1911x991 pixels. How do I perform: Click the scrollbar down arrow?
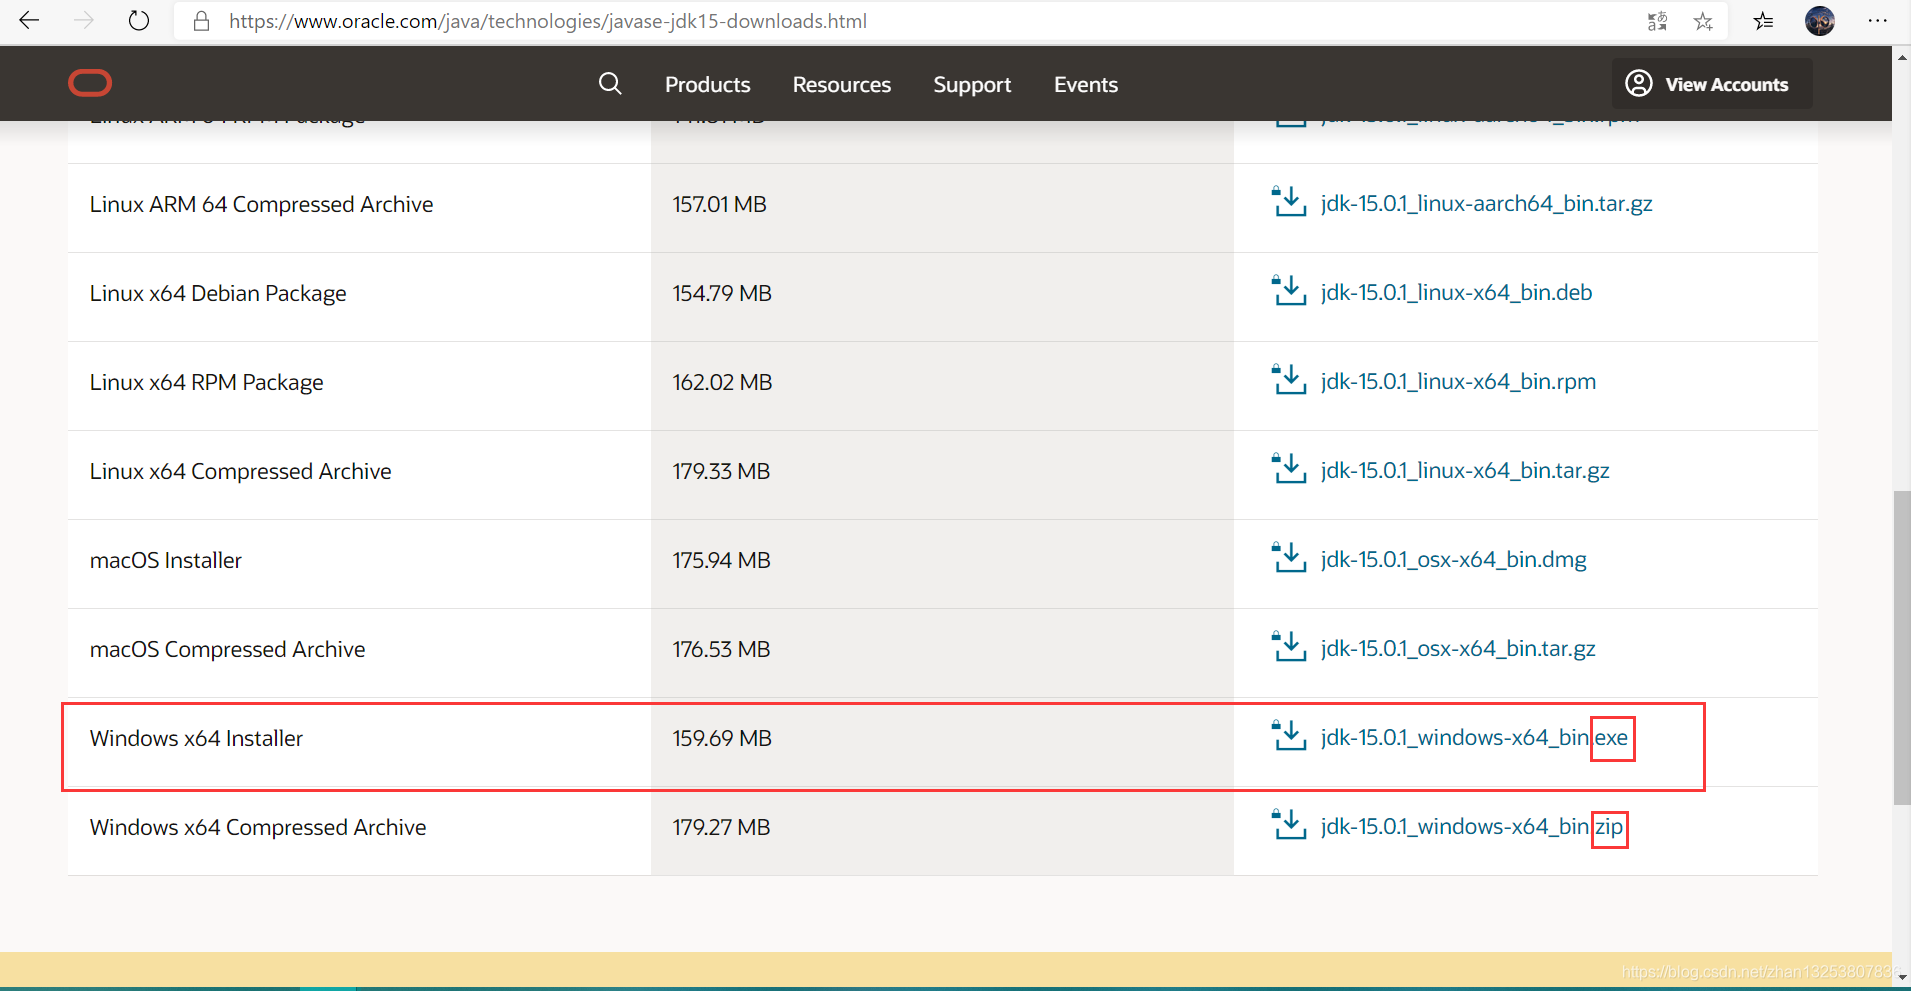pyautogui.click(x=1901, y=977)
